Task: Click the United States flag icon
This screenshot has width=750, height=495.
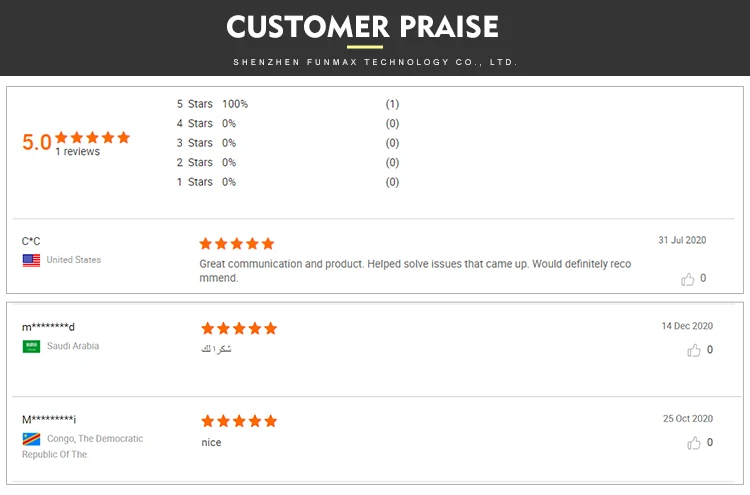Action: point(32,260)
